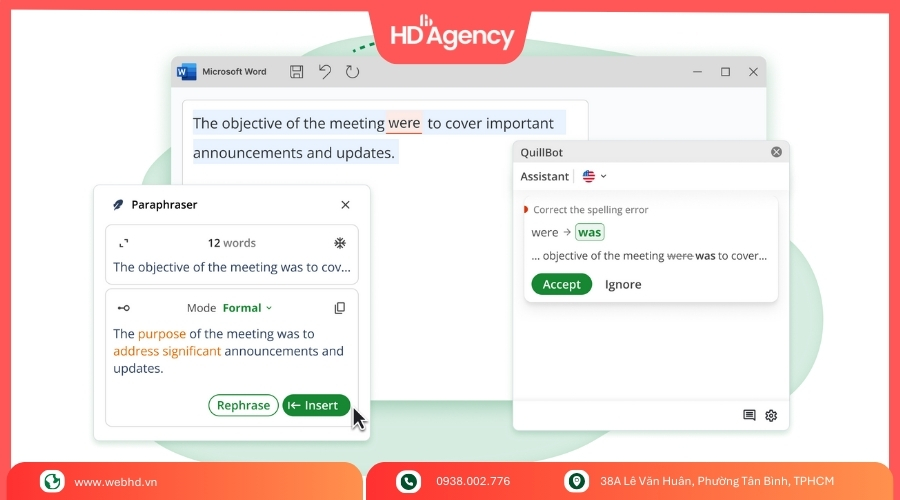
Task: Open the Formal mode dropdown
Action: point(247,308)
